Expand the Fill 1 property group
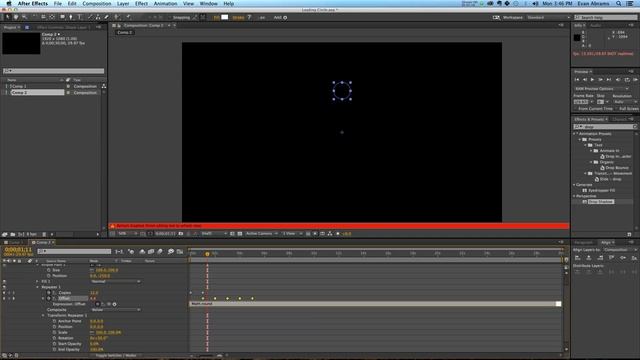This screenshot has width=640, height=360. click(x=38, y=282)
